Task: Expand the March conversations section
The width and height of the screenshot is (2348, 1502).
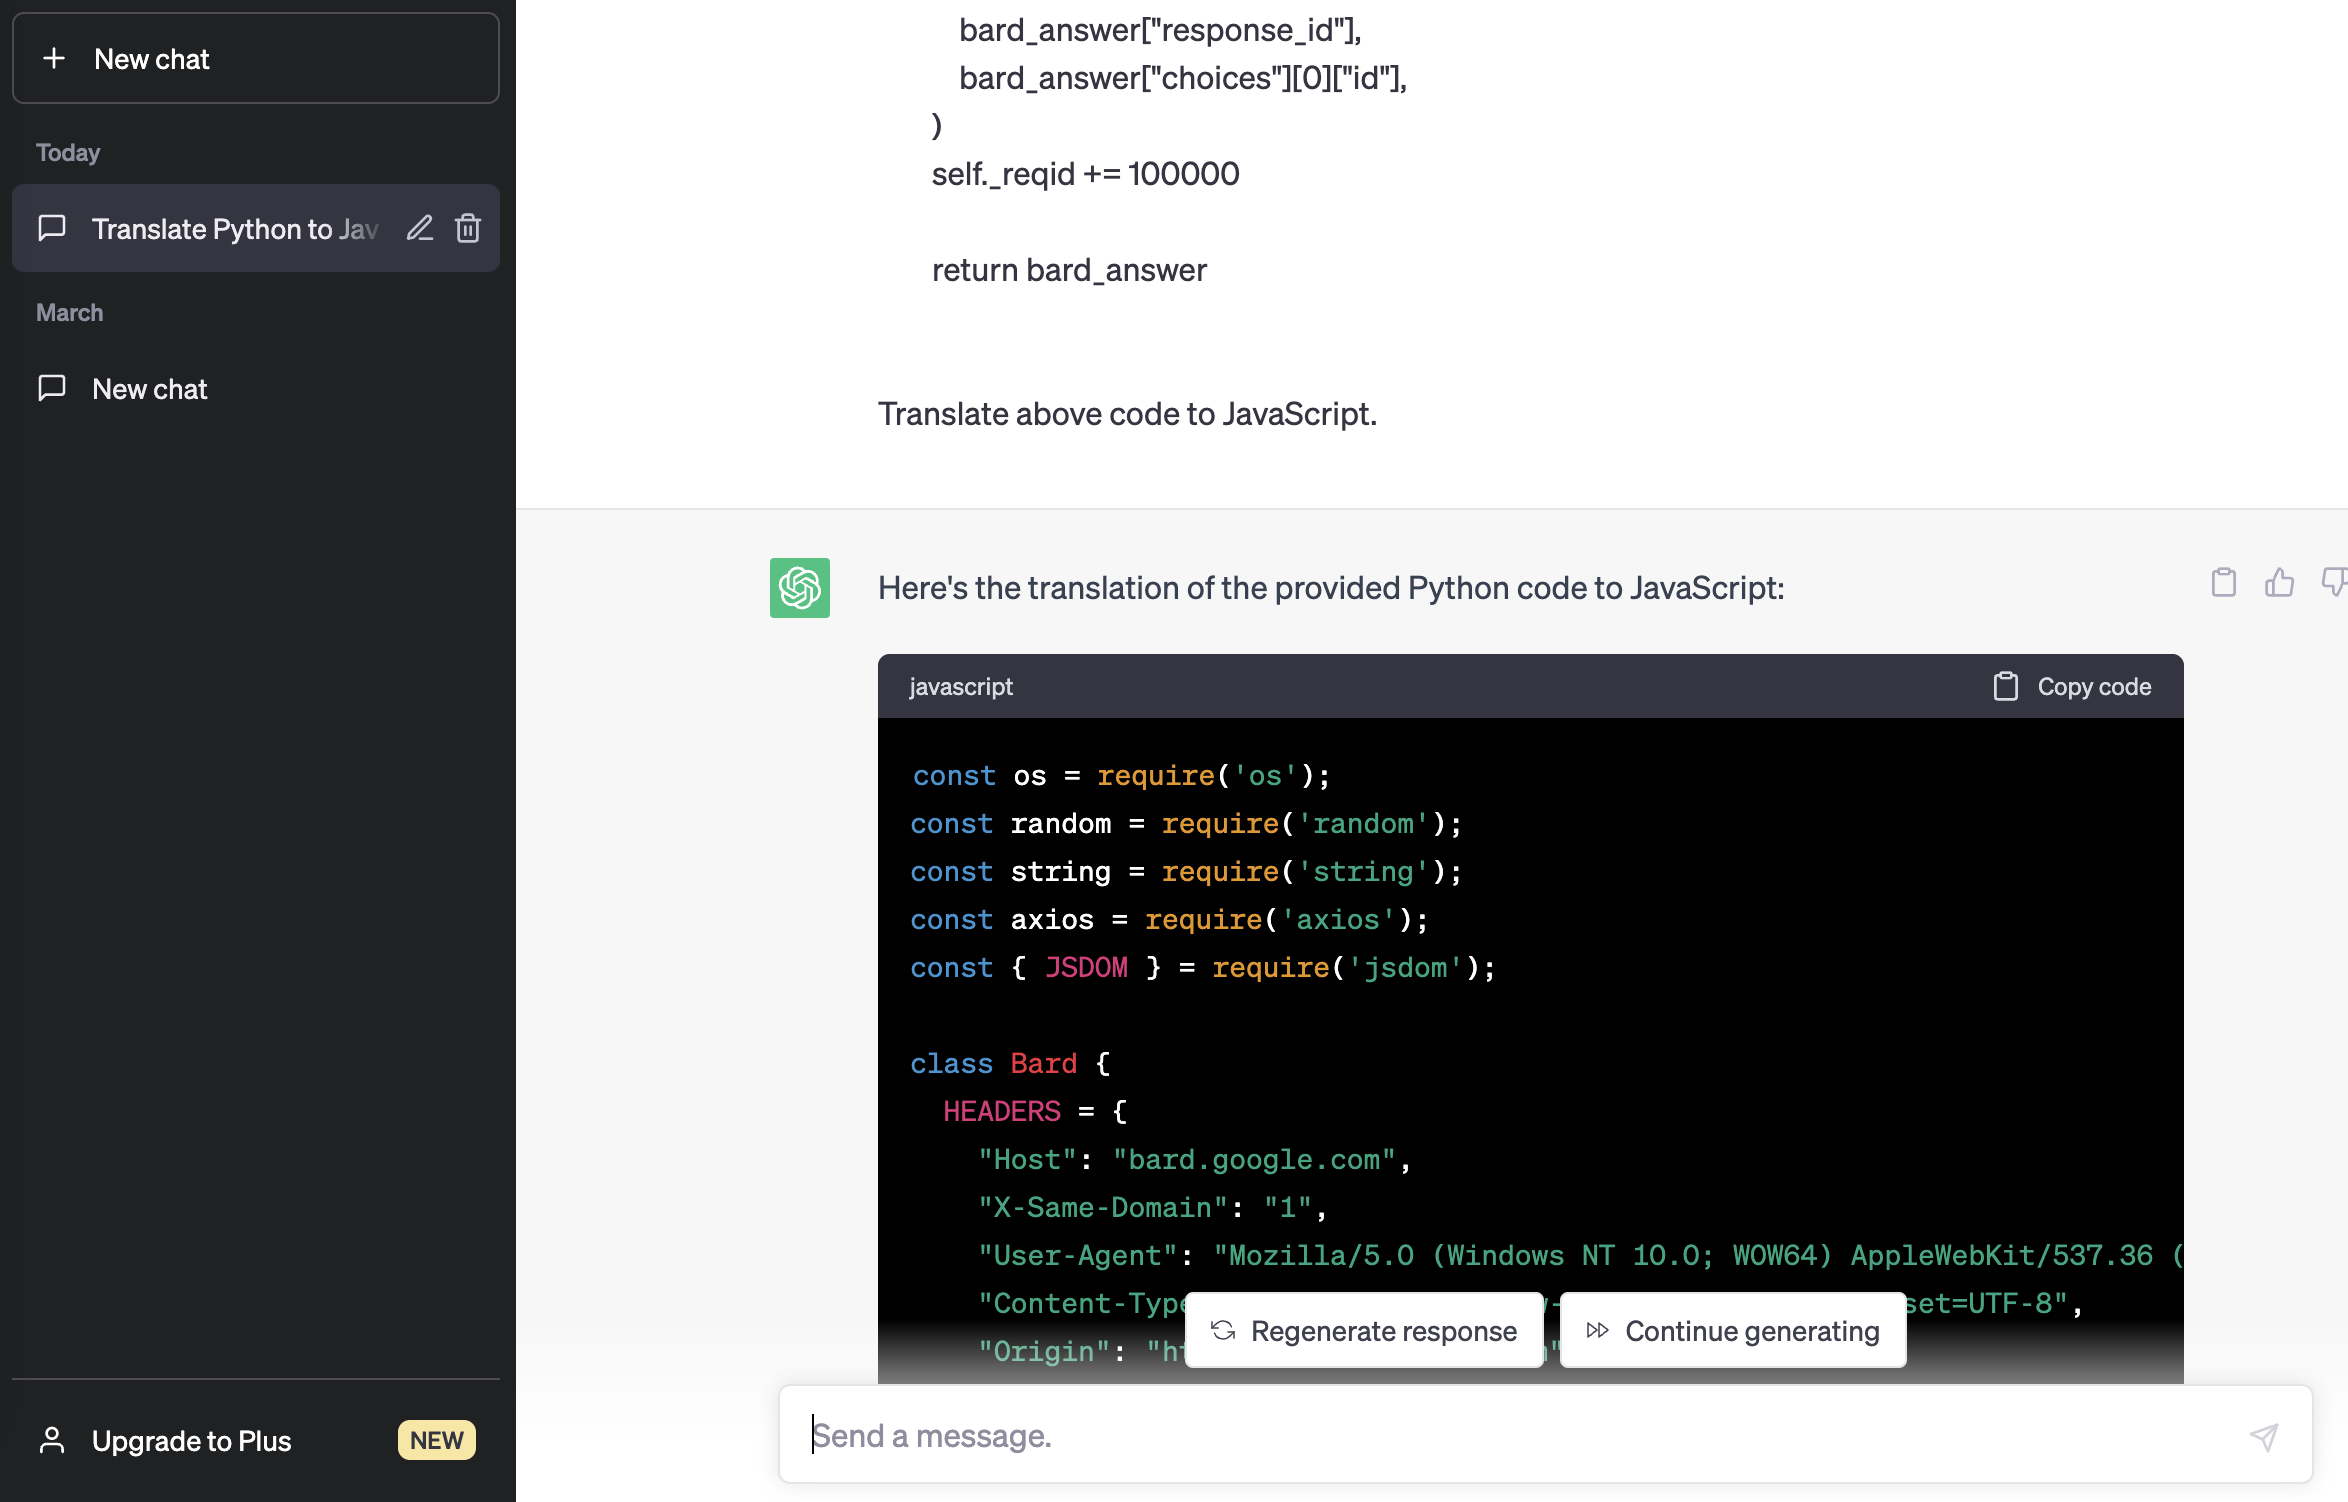Action: coord(68,311)
